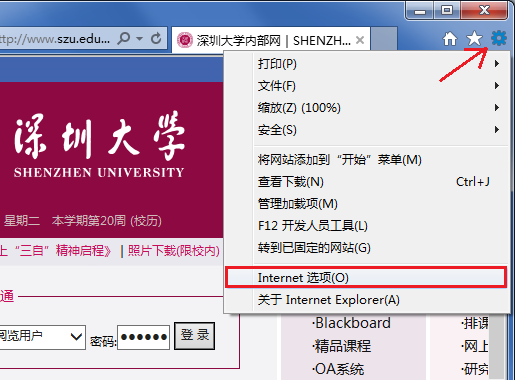Open the 安全(S) submenu

[x=367, y=130]
